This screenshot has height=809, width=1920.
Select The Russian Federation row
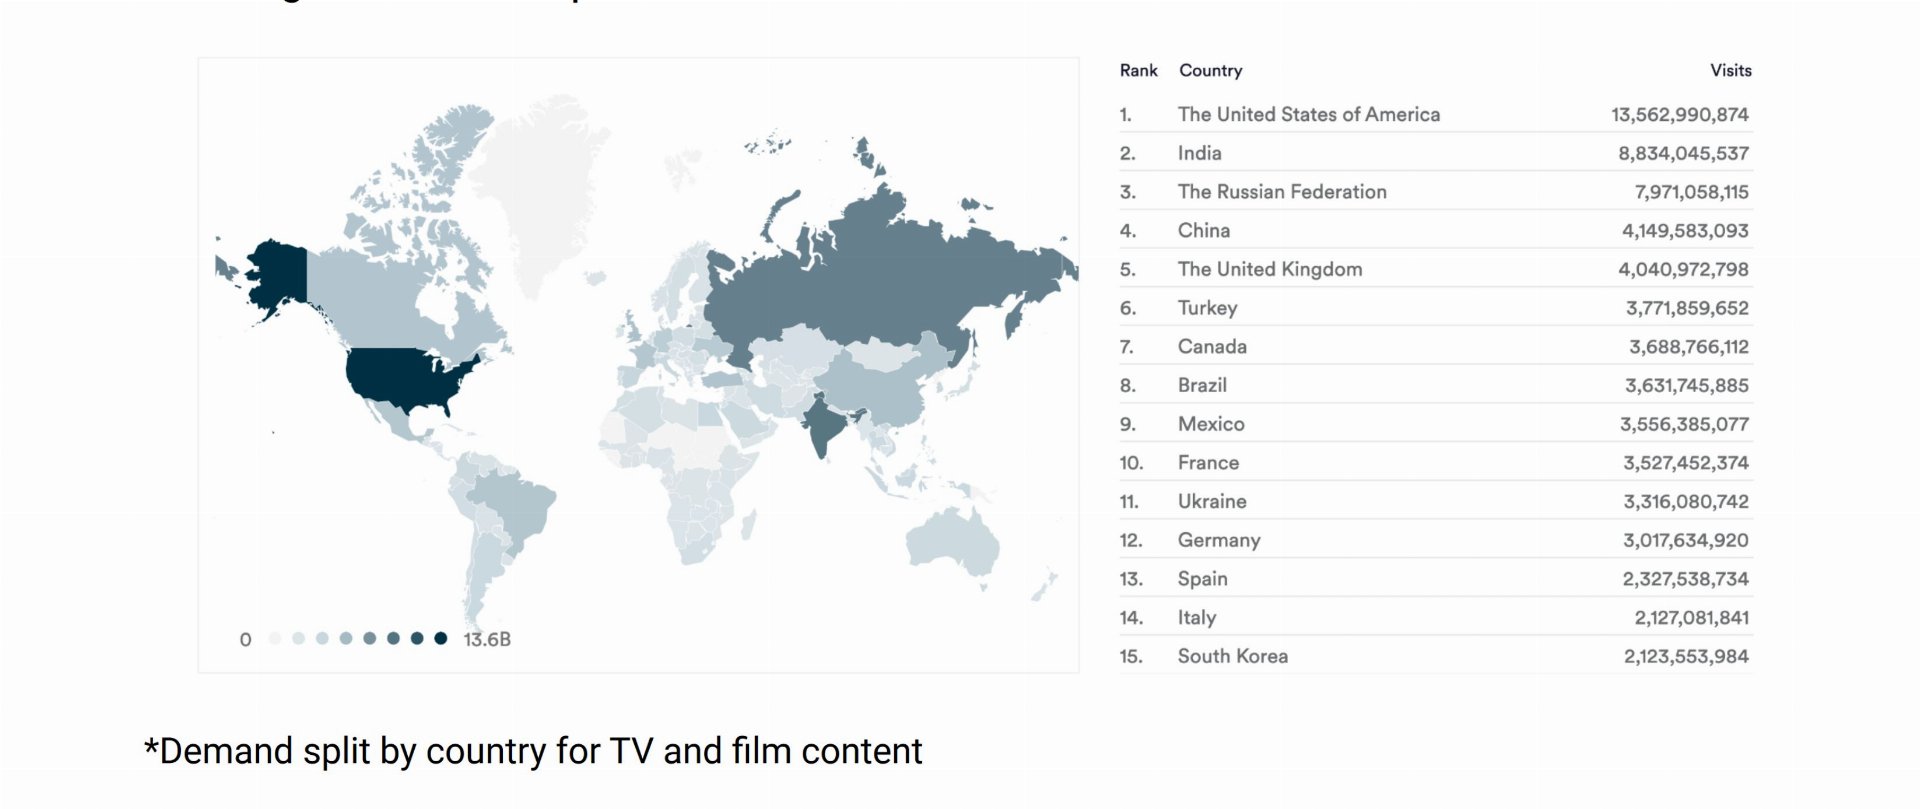click(x=1435, y=192)
